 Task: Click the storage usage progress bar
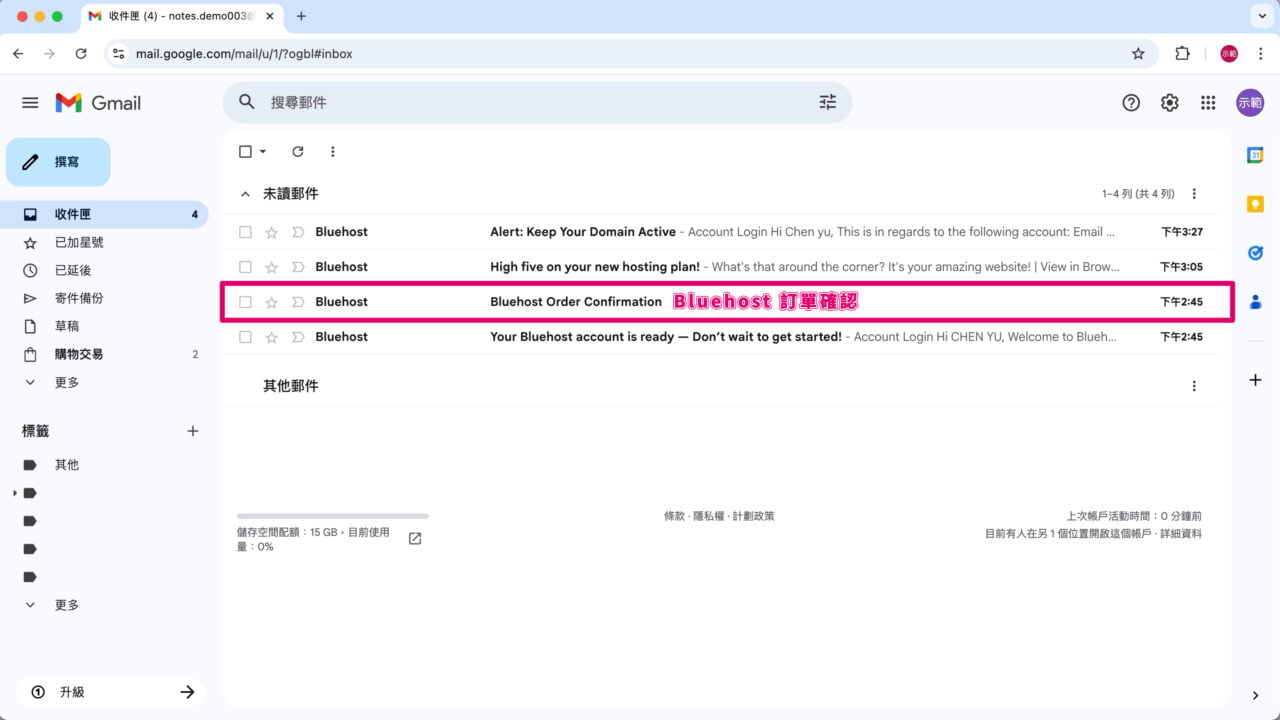pos(330,515)
